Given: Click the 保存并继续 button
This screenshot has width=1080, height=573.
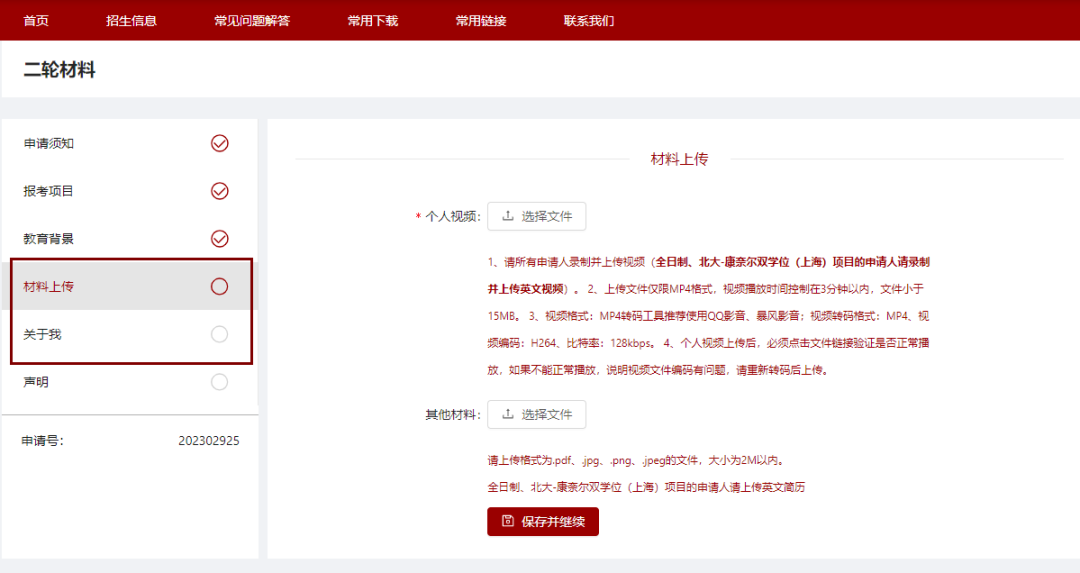Looking at the screenshot, I should coord(543,521).
